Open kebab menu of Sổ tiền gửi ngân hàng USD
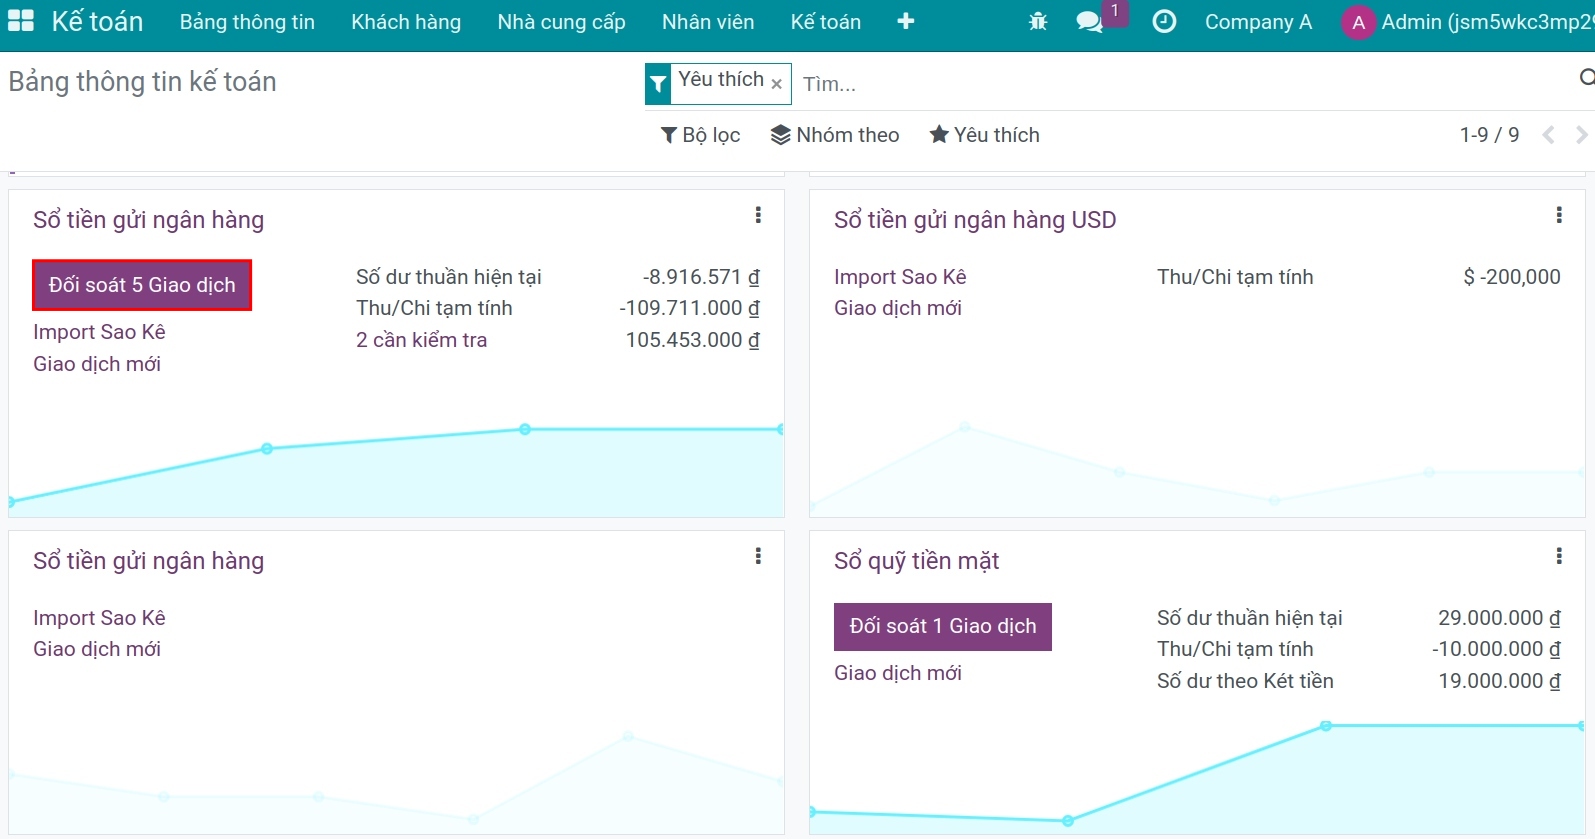 (1558, 215)
